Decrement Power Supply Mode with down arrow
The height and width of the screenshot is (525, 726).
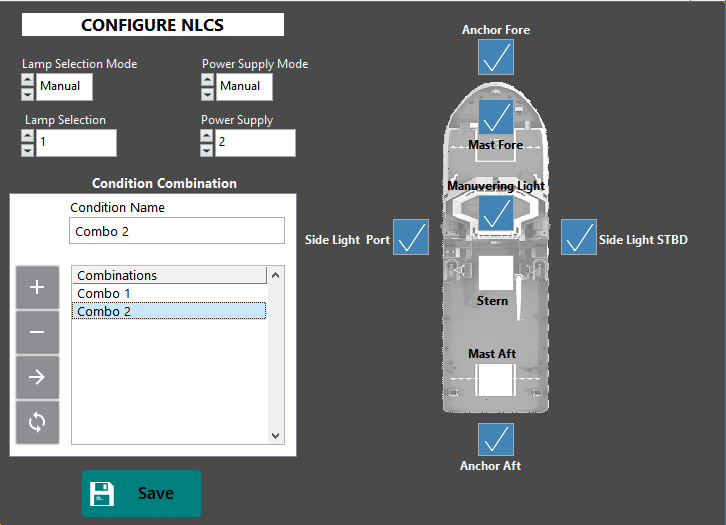point(207,94)
